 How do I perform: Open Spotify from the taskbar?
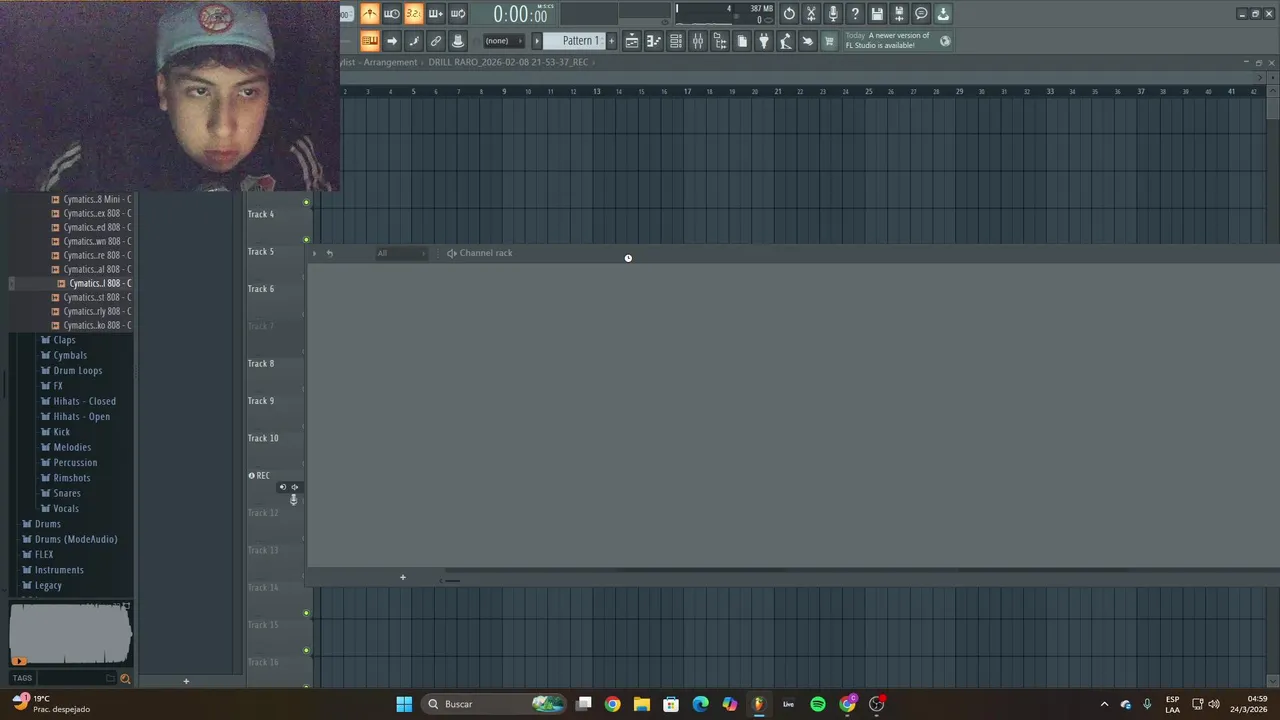click(x=818, y=704)
